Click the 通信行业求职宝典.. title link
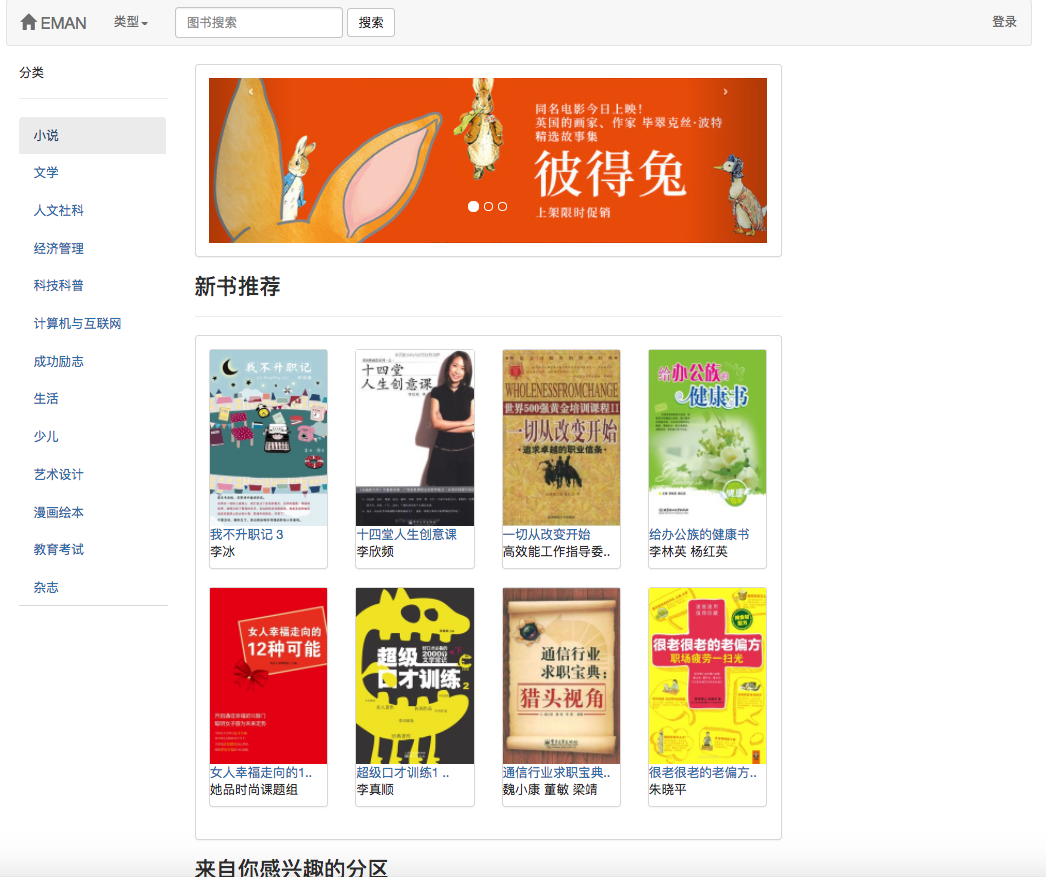 click(x=556, y=772)
